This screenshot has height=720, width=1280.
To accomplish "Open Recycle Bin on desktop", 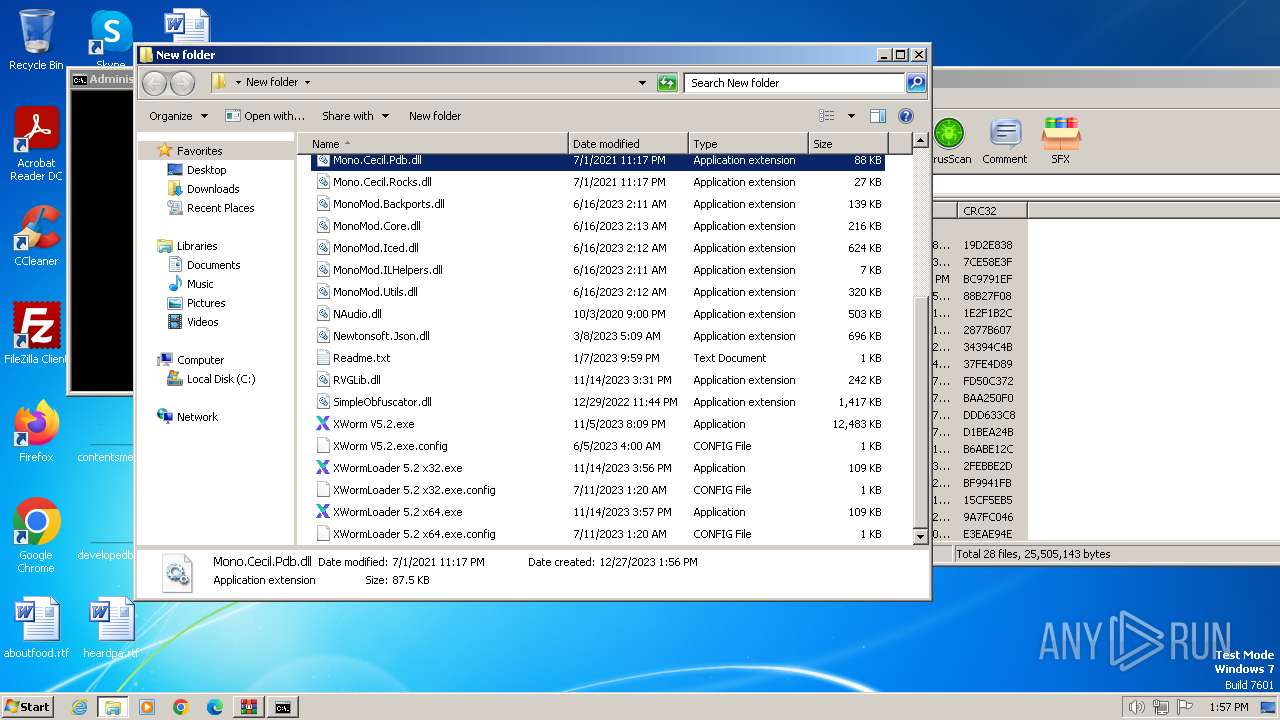I will tap(36, 40).
